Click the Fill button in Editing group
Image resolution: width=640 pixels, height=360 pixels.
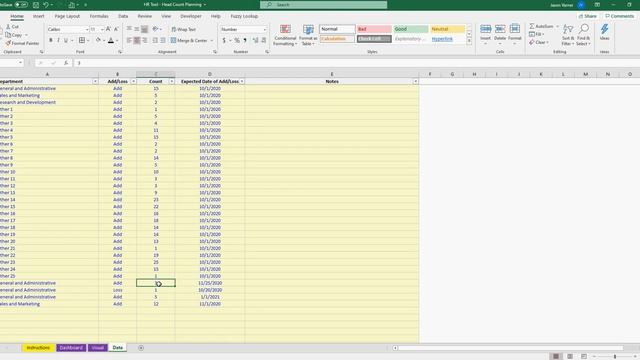[536, 34]
